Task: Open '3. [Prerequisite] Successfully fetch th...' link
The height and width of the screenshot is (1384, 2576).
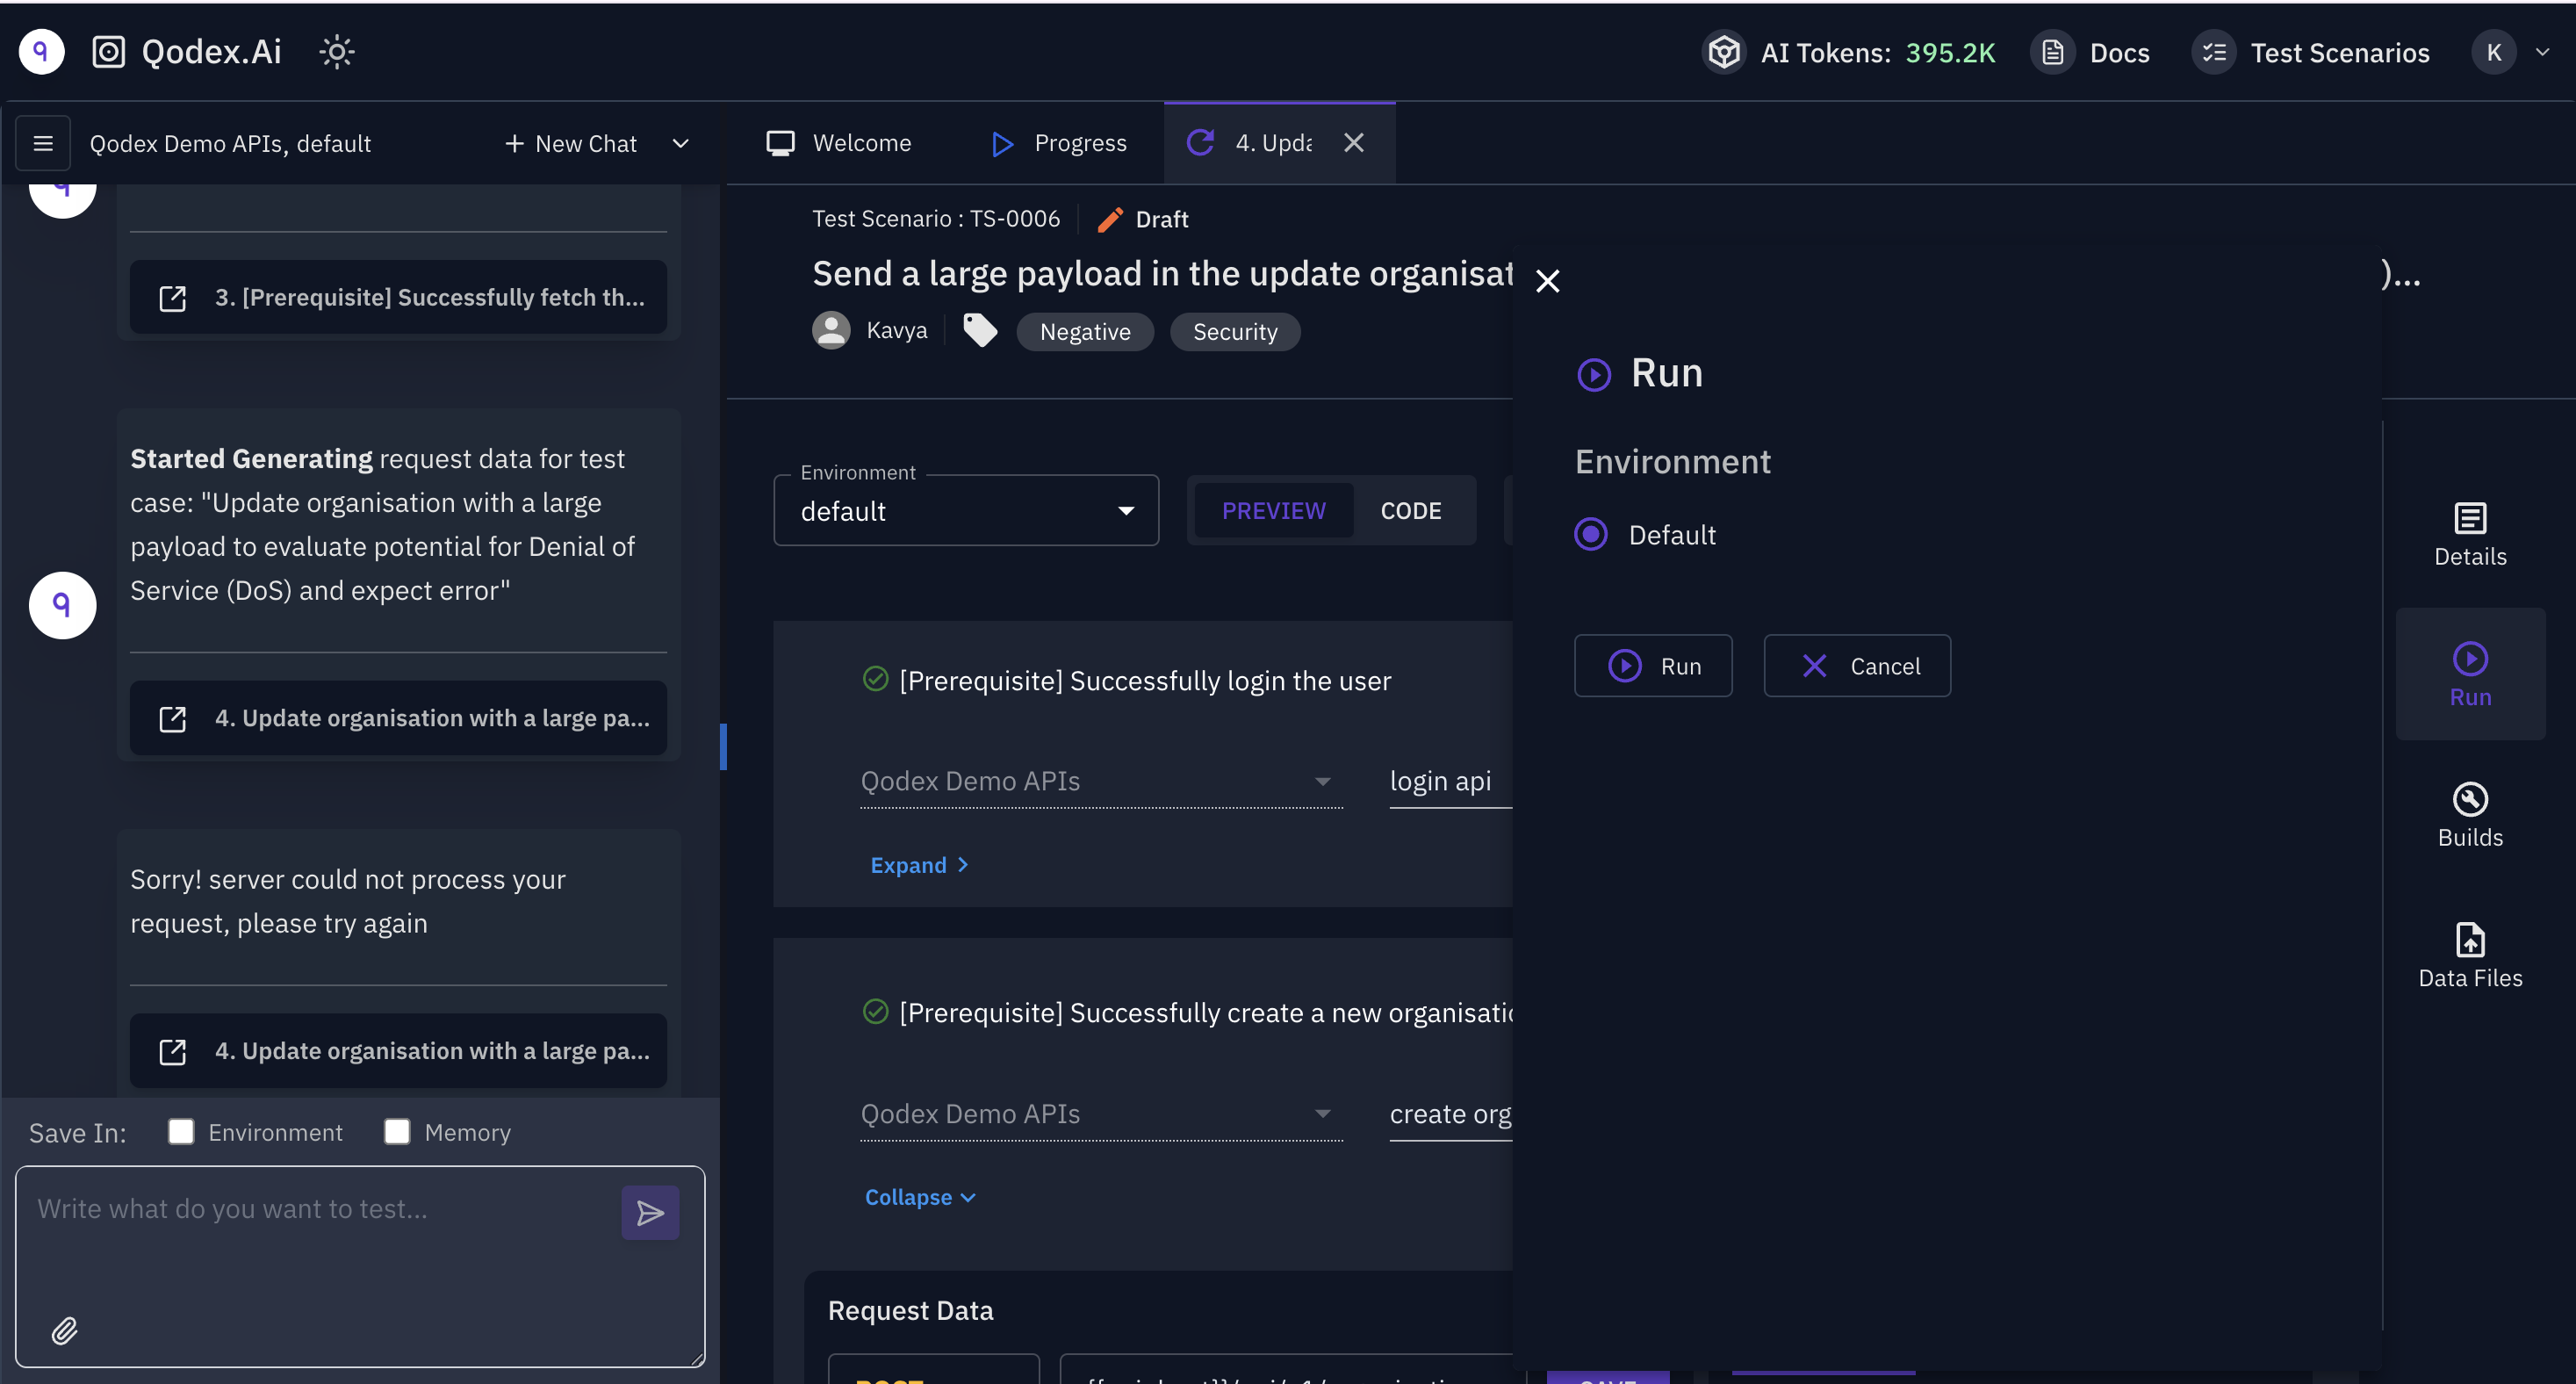Action: (x=398, y=297)
